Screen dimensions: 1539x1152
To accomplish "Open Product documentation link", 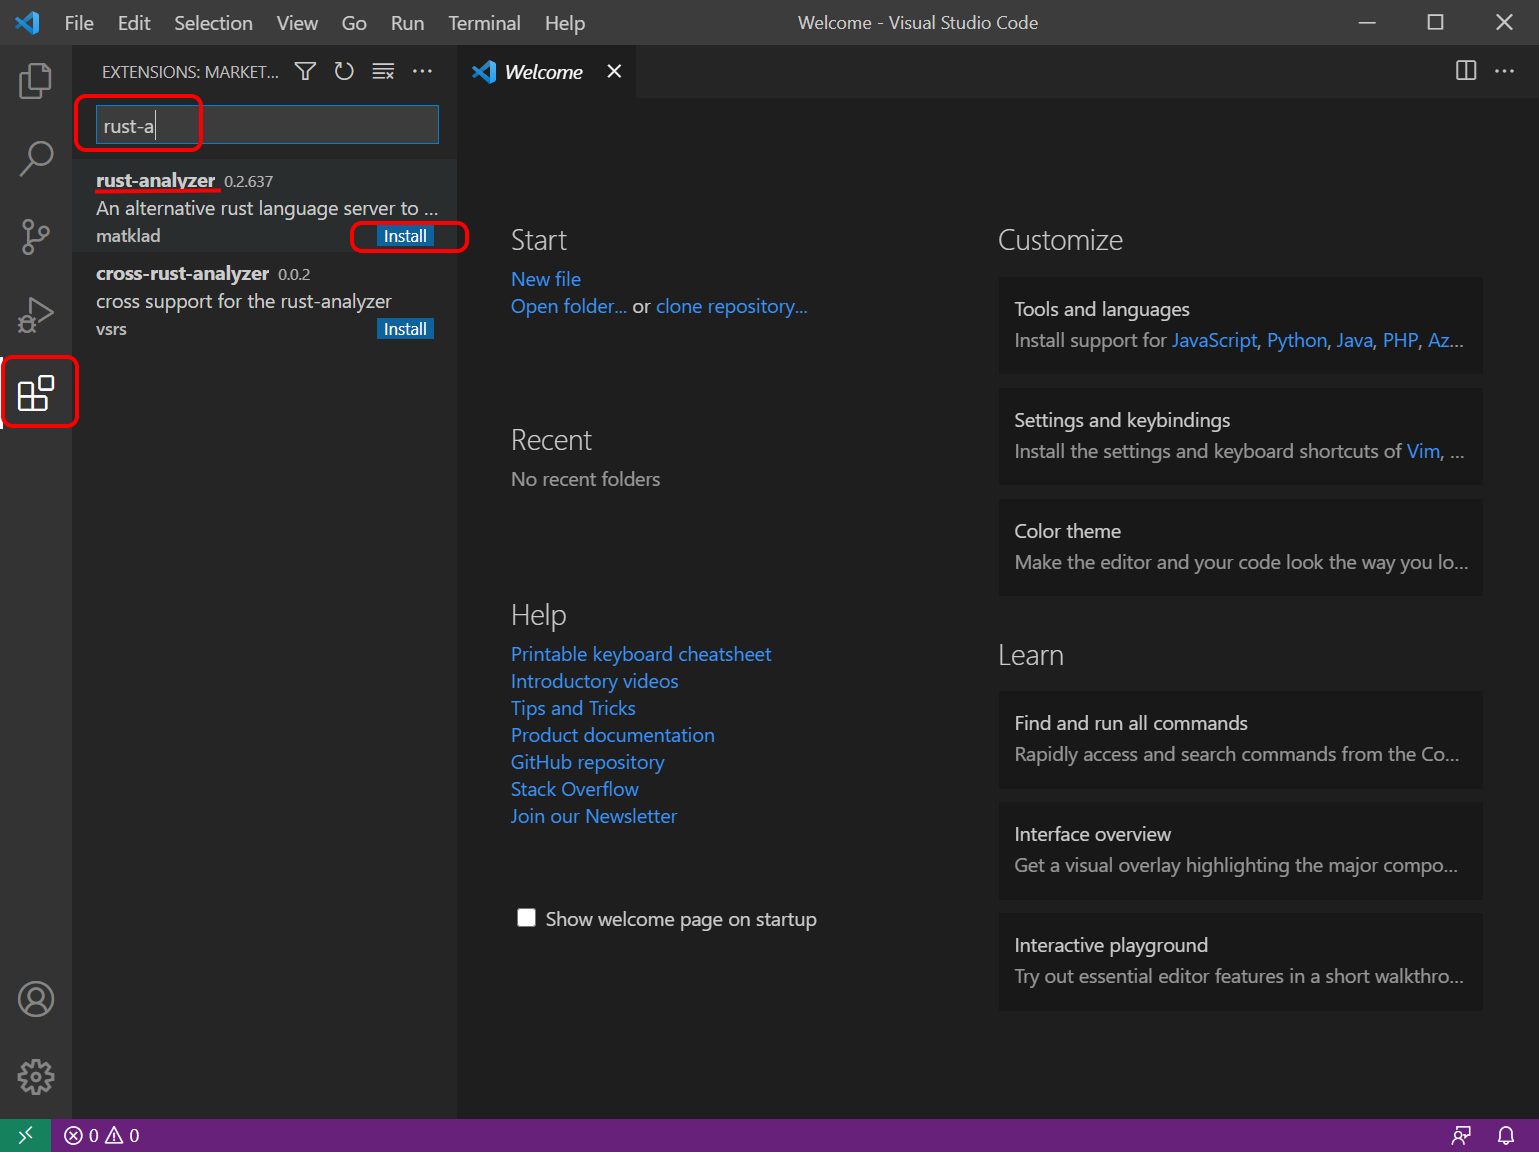I will pos(612,735).
